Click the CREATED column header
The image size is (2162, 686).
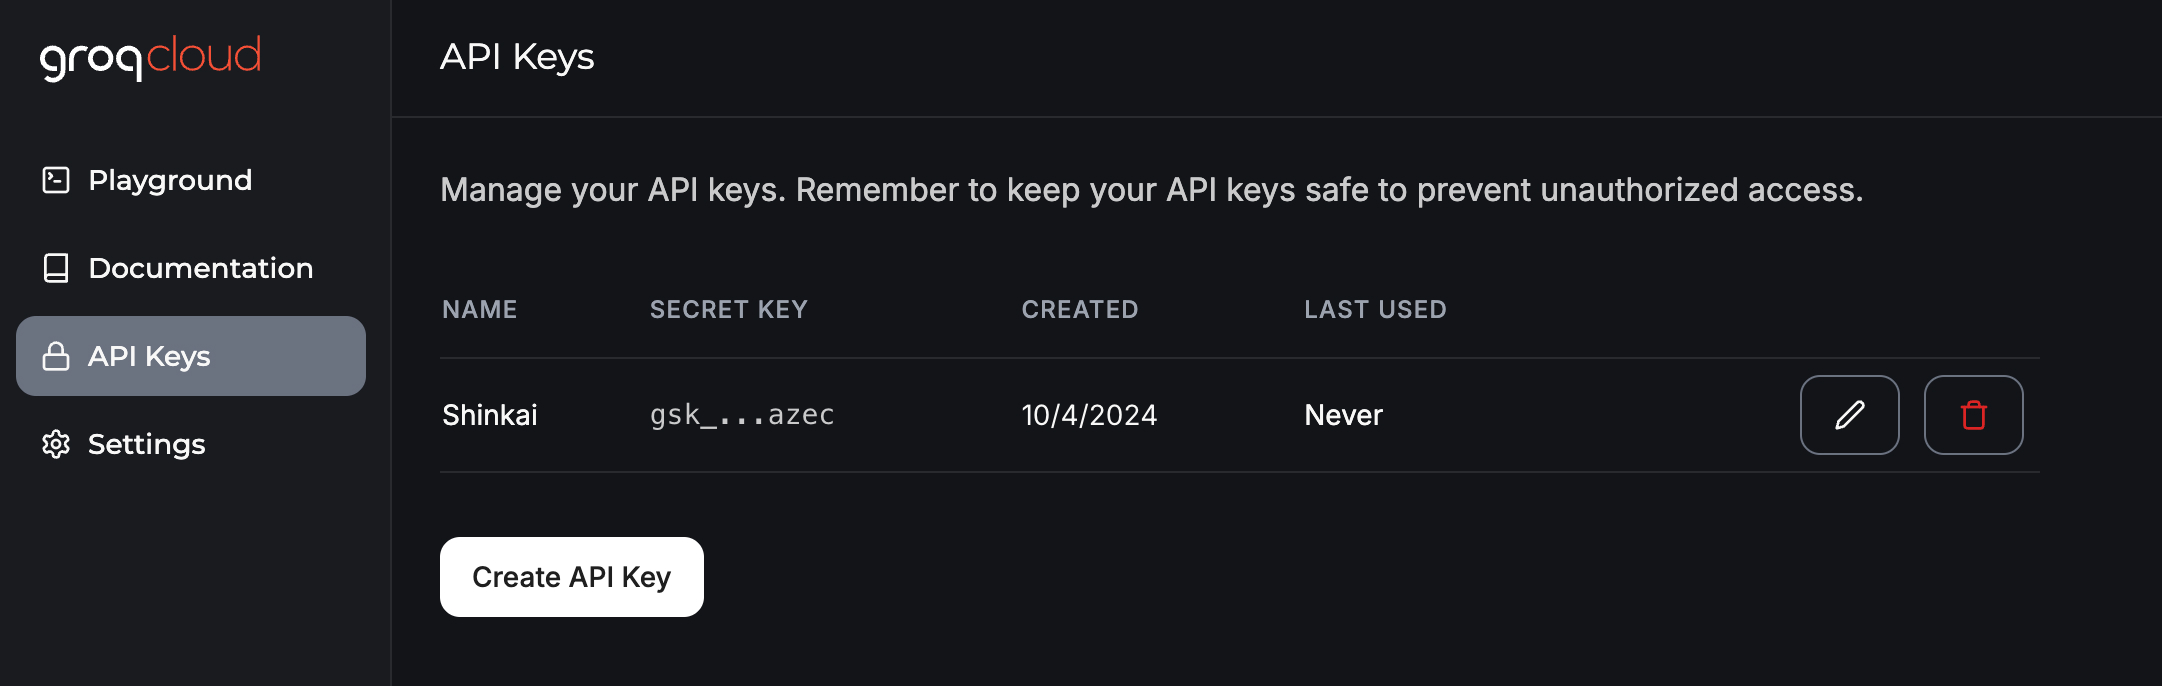[x=1080, y=309]
